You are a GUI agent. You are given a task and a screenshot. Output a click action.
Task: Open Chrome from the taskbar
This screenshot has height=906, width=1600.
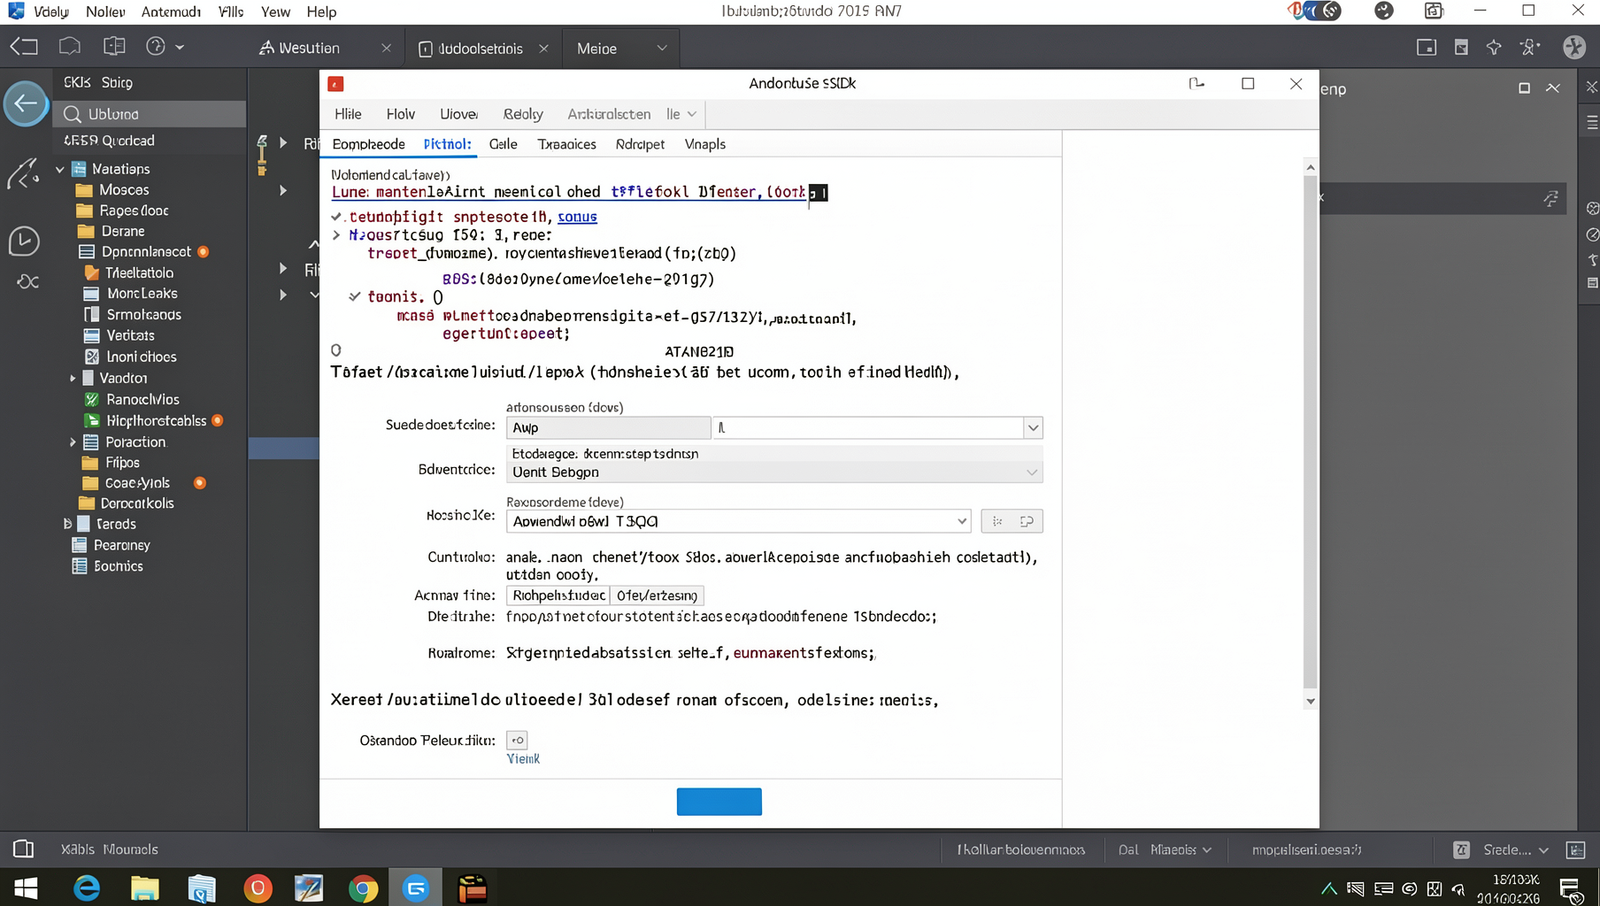pyautogui.click(x=363, y=888)
